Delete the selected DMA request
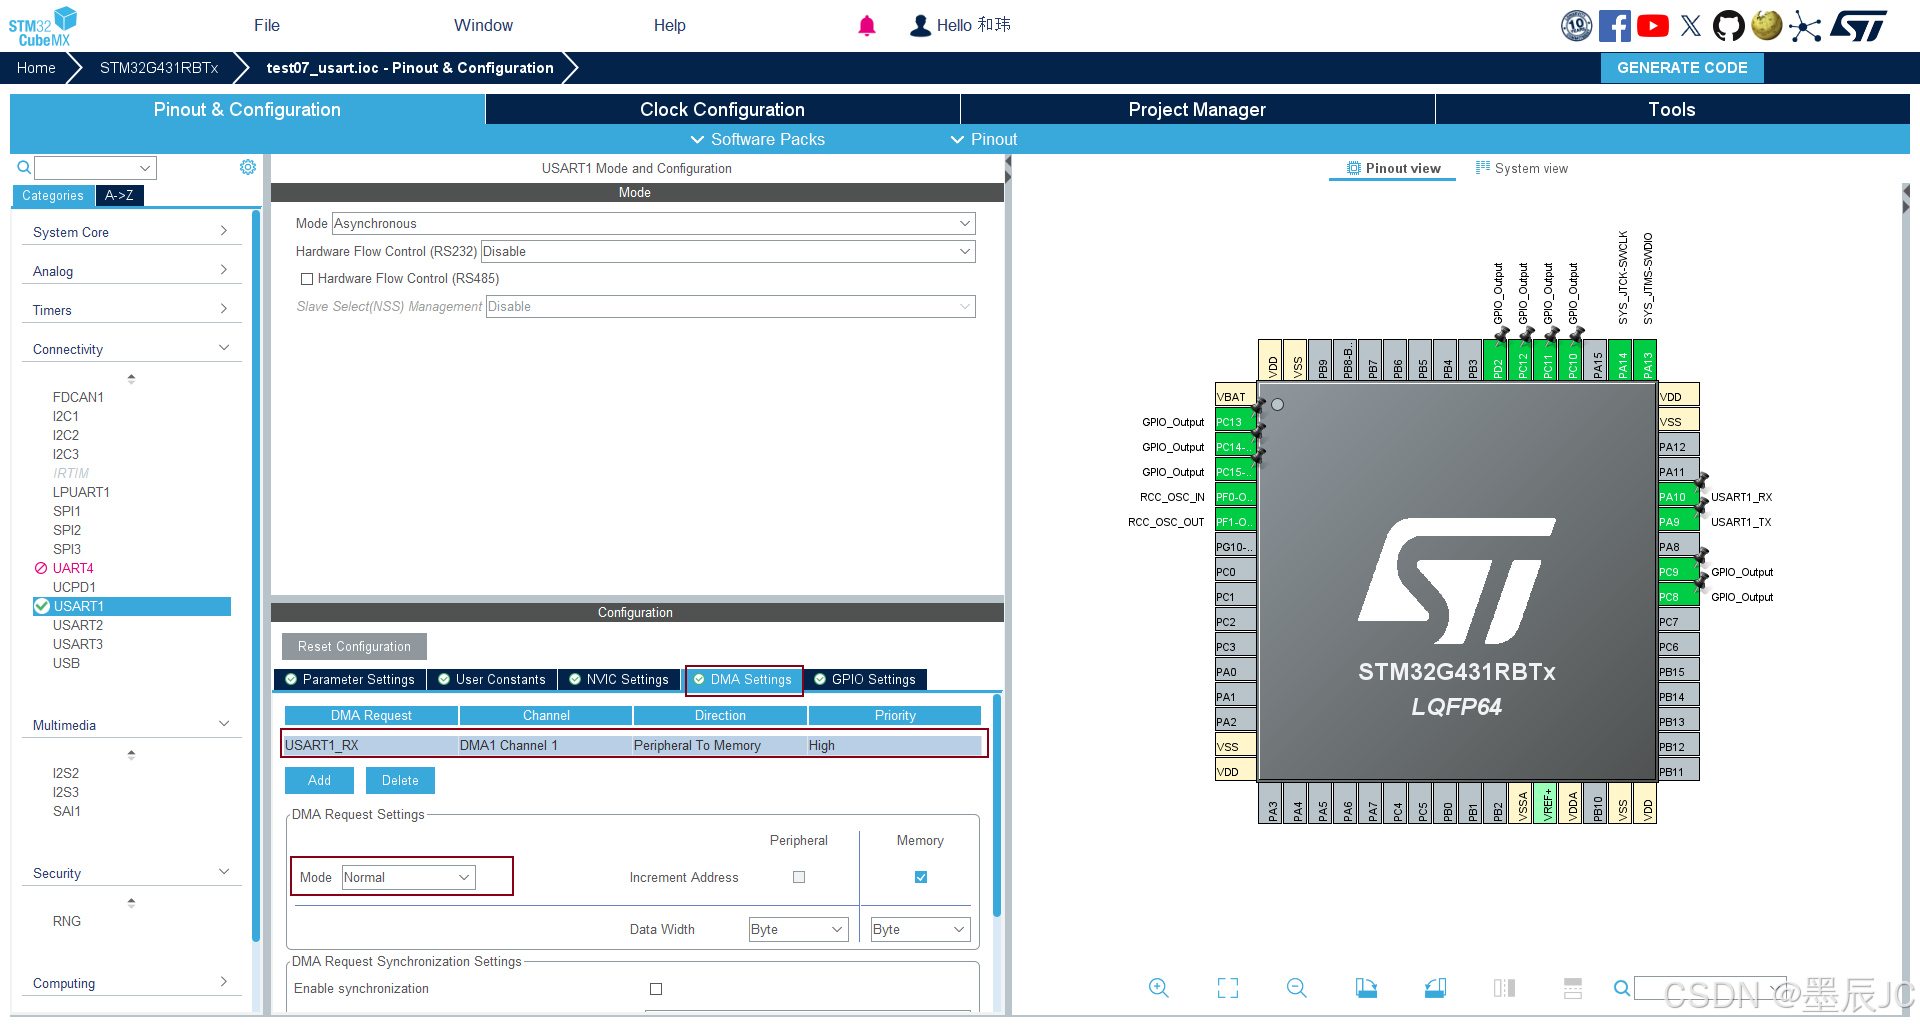Image resolution: width=1920 pixels, height=1027 pixels. 400,780
